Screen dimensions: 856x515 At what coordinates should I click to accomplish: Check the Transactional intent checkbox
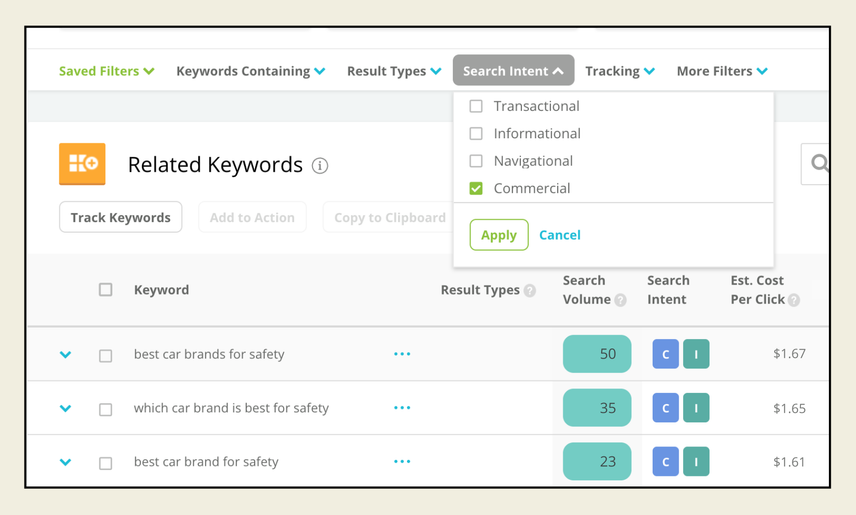pos(476,106)
